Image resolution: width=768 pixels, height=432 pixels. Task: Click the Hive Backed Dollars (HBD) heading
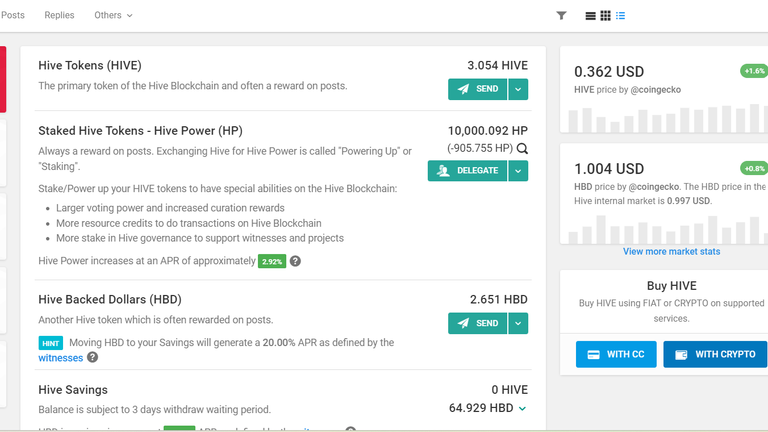(110, 299)
